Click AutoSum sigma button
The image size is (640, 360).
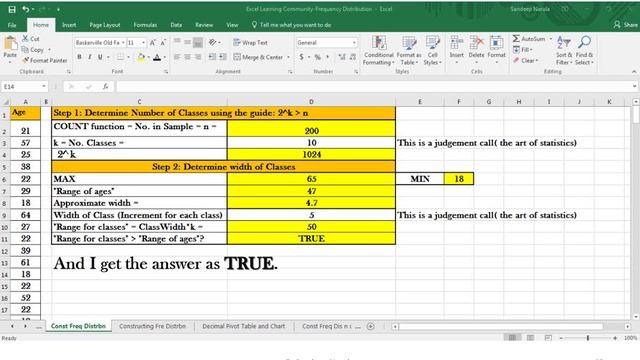tap(529, 39)
